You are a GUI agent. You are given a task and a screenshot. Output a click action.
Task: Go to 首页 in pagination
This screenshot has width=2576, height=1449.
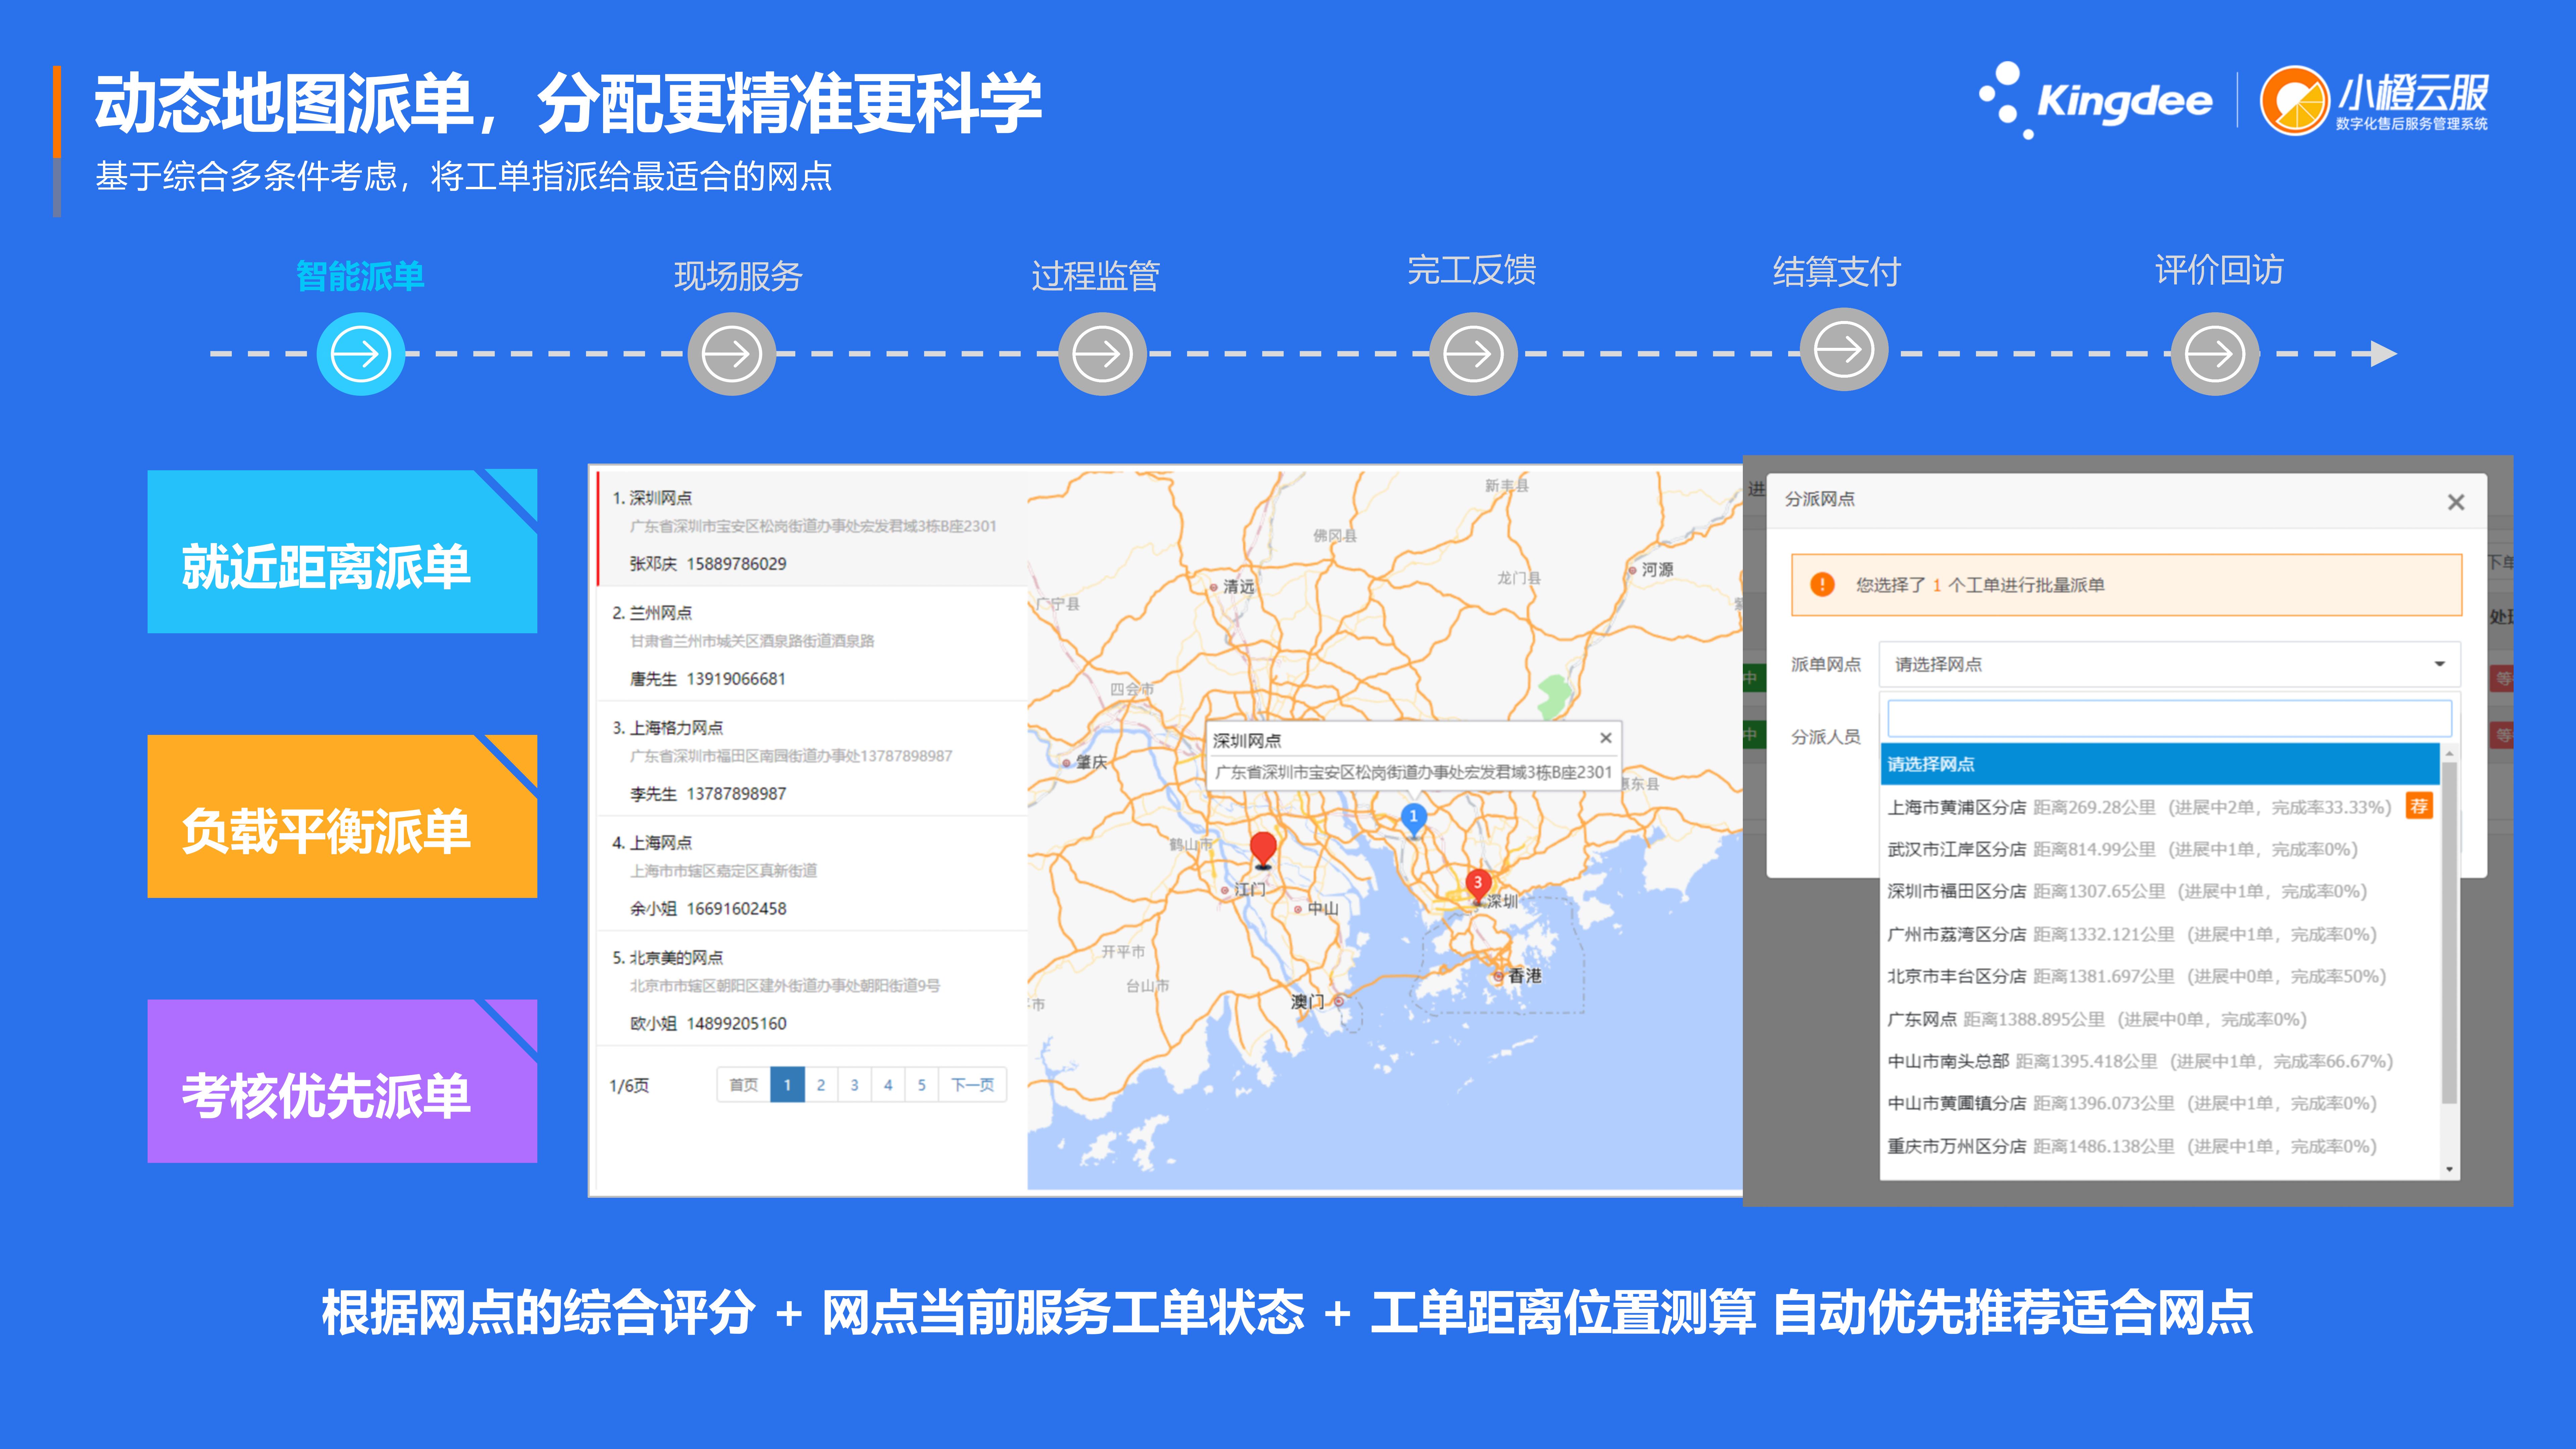pos(743,1085)
